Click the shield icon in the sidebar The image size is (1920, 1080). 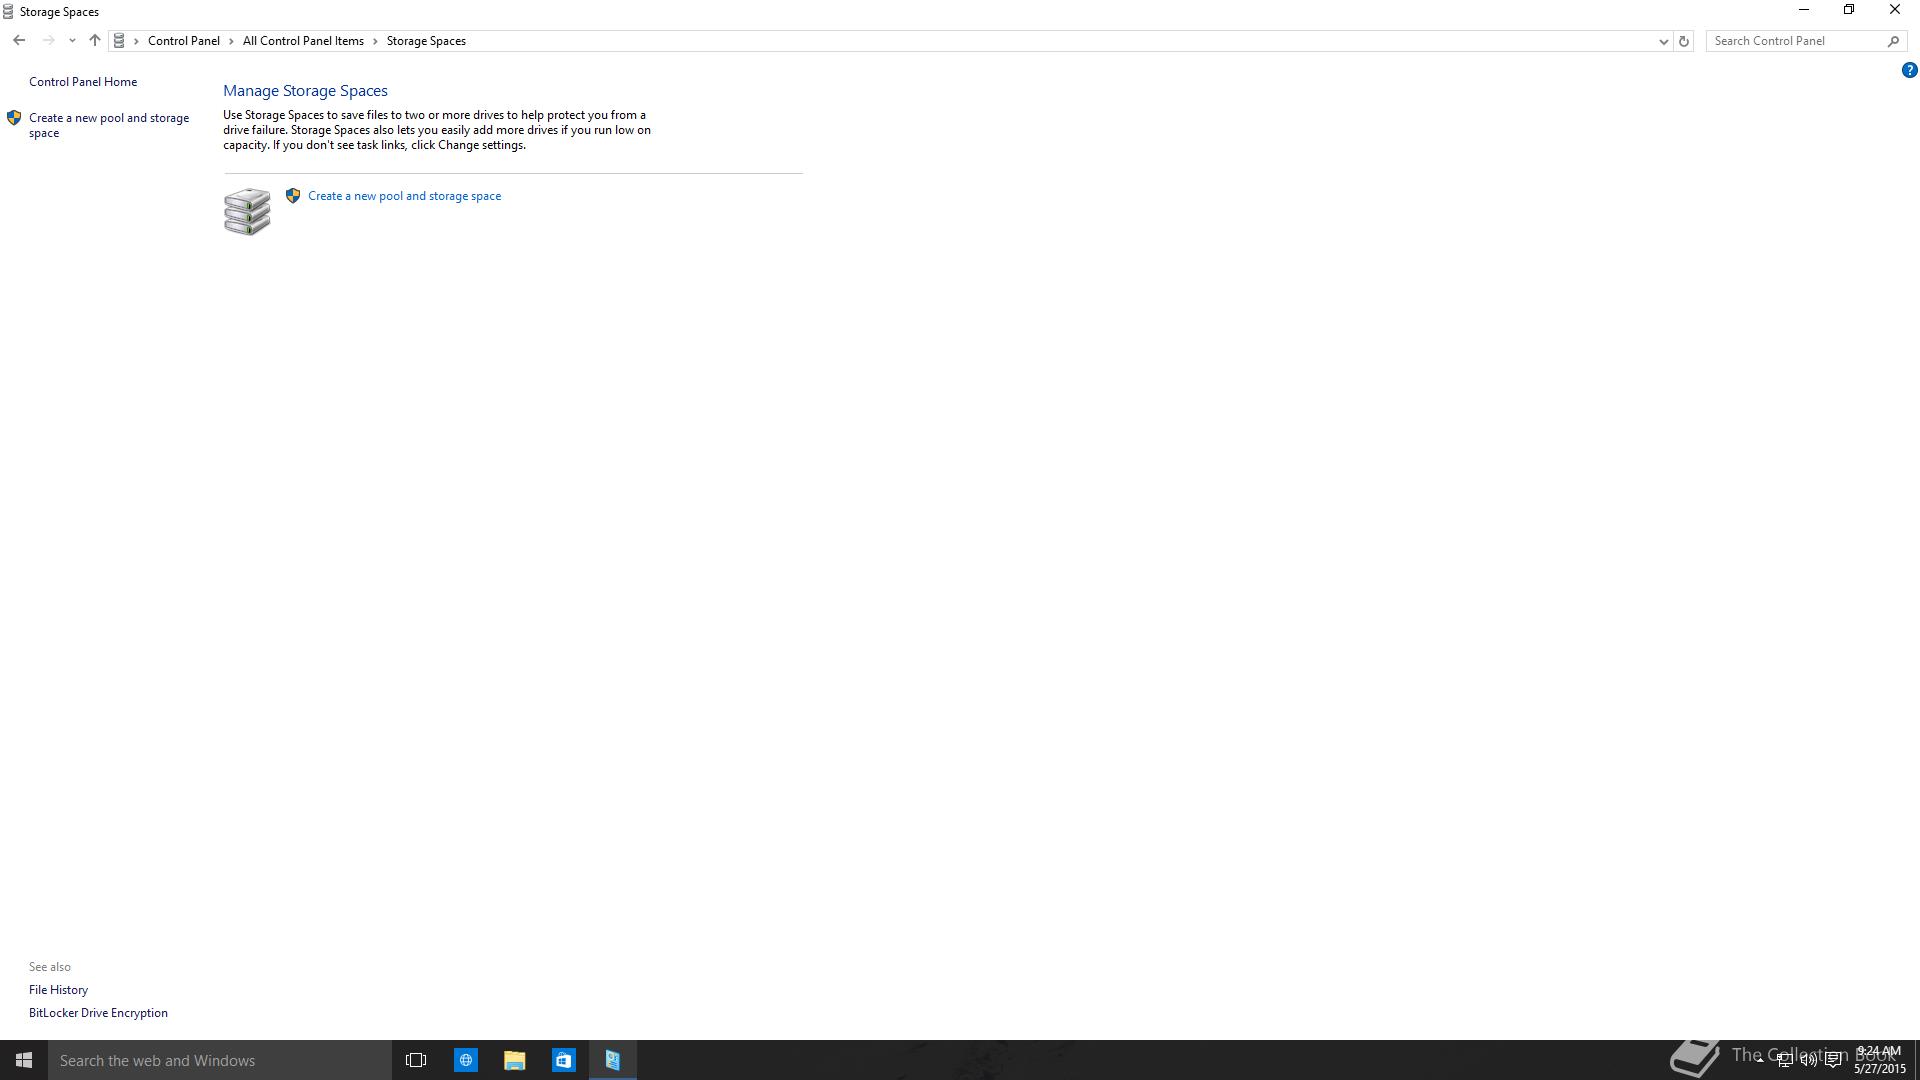coord(14,118)
